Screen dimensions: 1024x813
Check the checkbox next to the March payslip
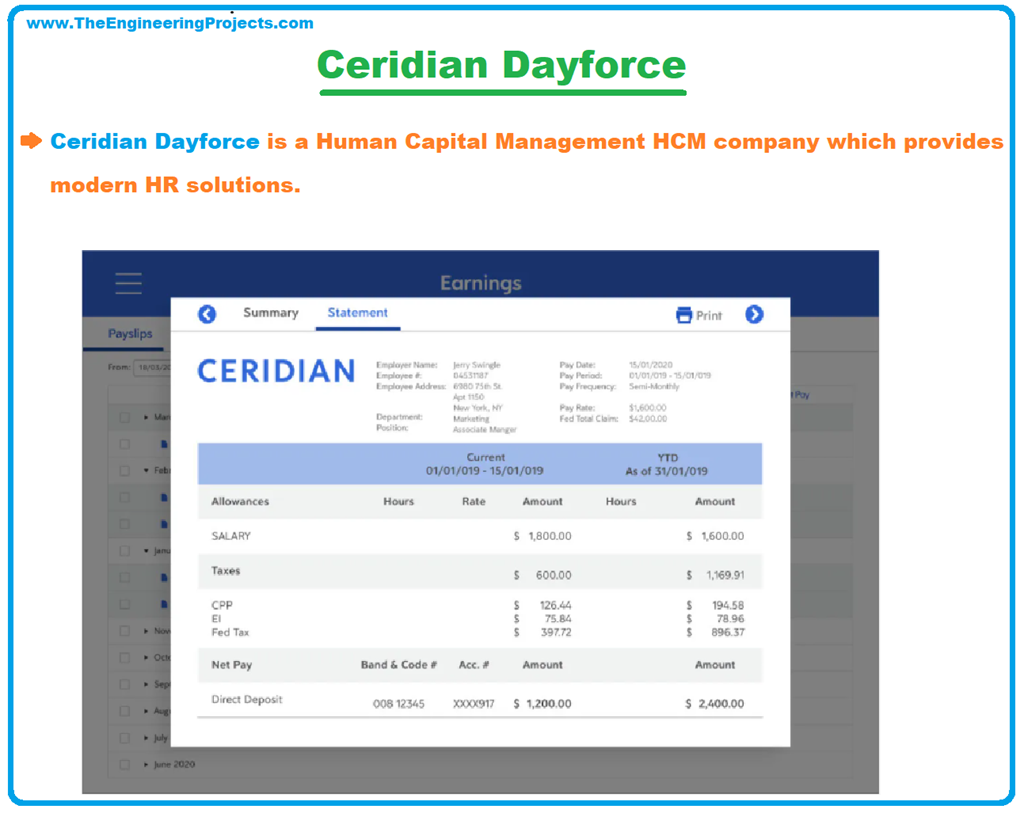pos(124,417)
